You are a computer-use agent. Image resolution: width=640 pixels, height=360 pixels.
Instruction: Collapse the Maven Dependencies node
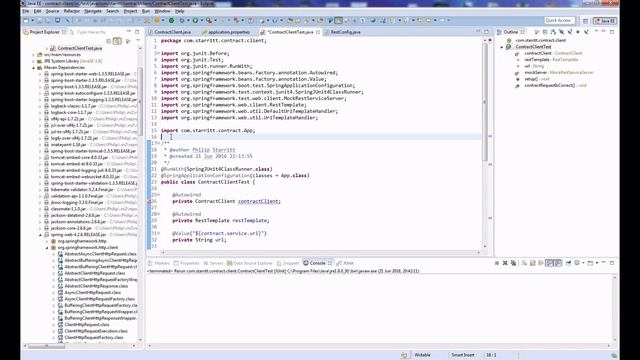pyautogui.click(x=33, y=68)
